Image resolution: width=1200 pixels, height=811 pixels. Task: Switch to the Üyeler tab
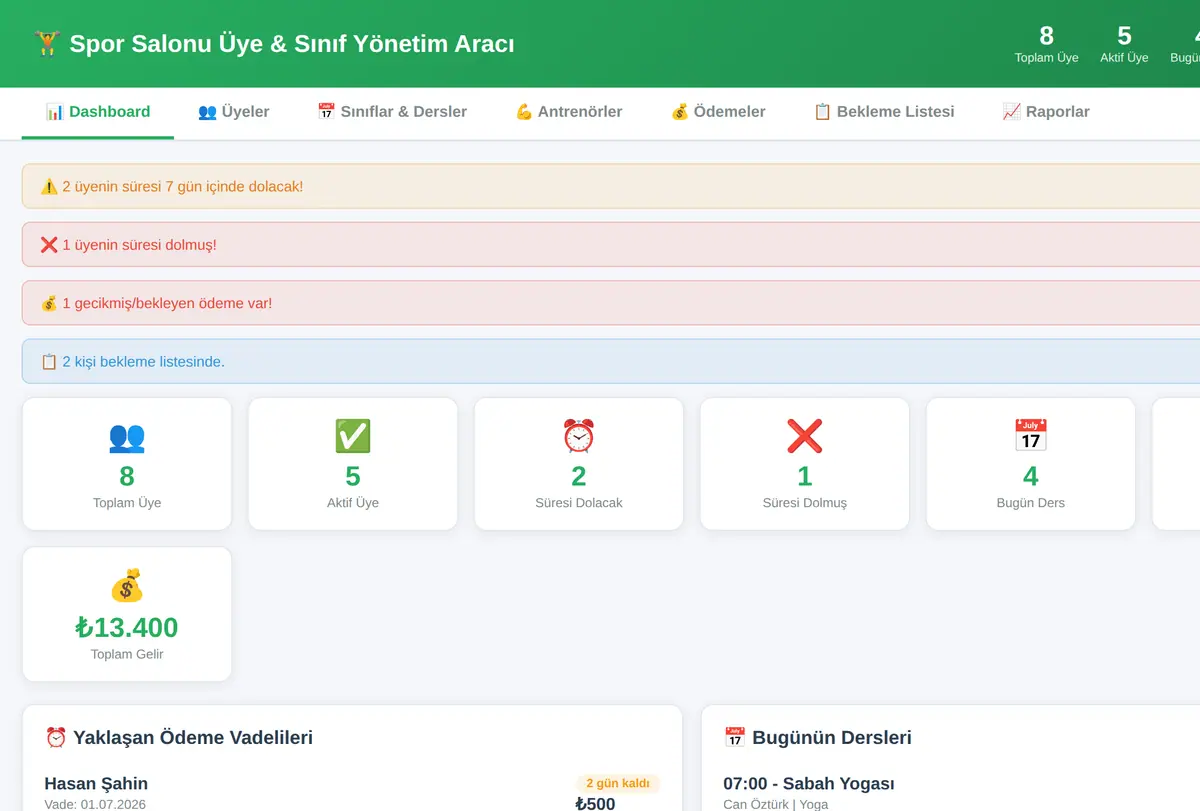click(234, 112)
